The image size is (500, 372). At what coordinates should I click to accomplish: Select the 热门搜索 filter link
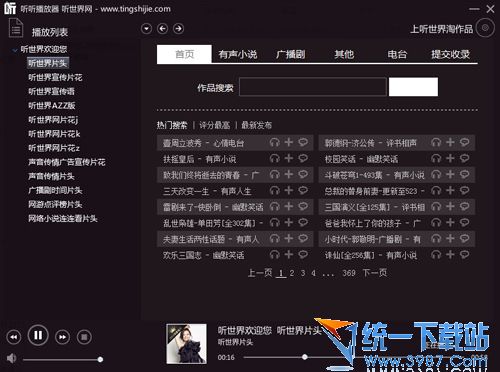coord(172,125)
